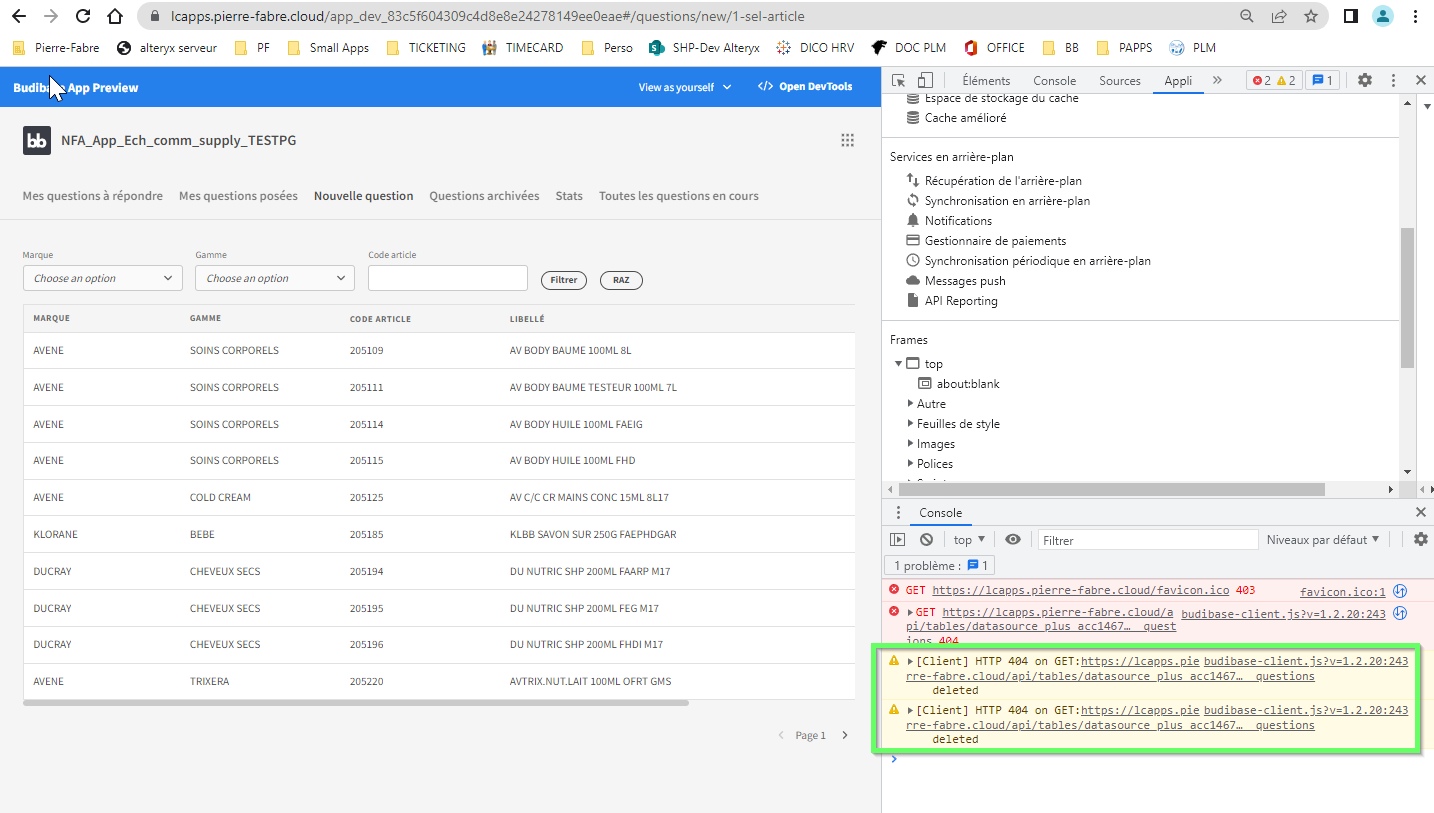This screenshot has width=1434, height=813.
Task: Open the Chrome three-dot menu
Action: click(x=1416, y=16)
